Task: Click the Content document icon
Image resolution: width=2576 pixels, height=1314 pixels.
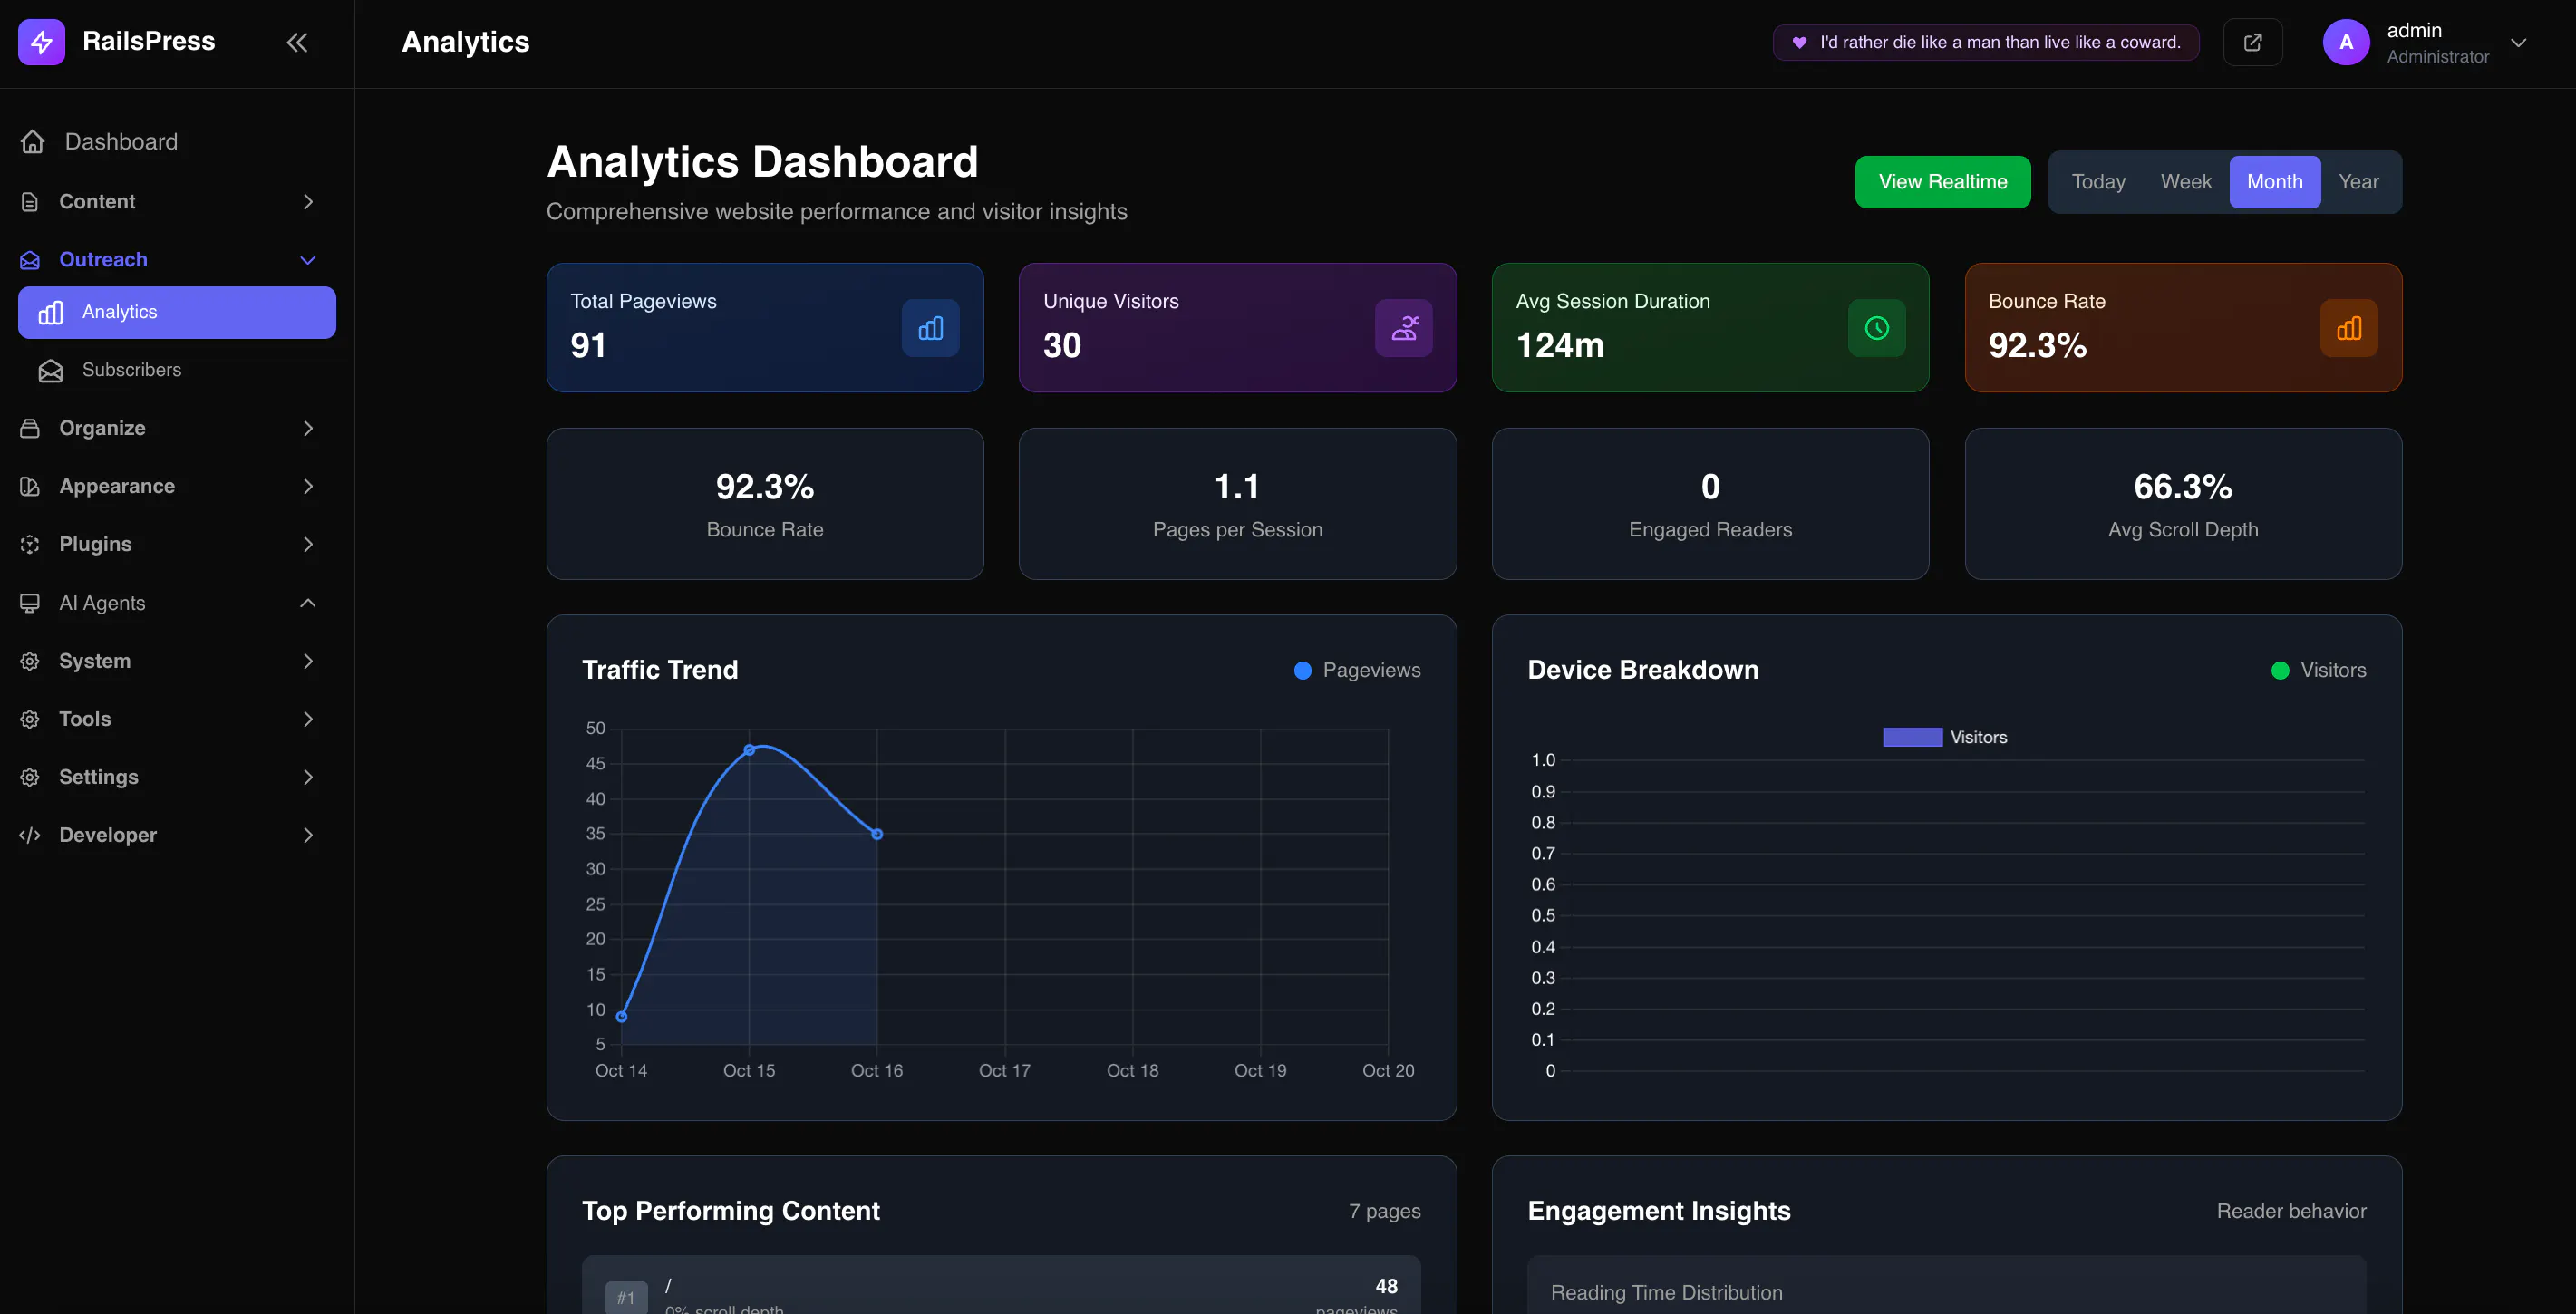Action: (x=30, y=202)
